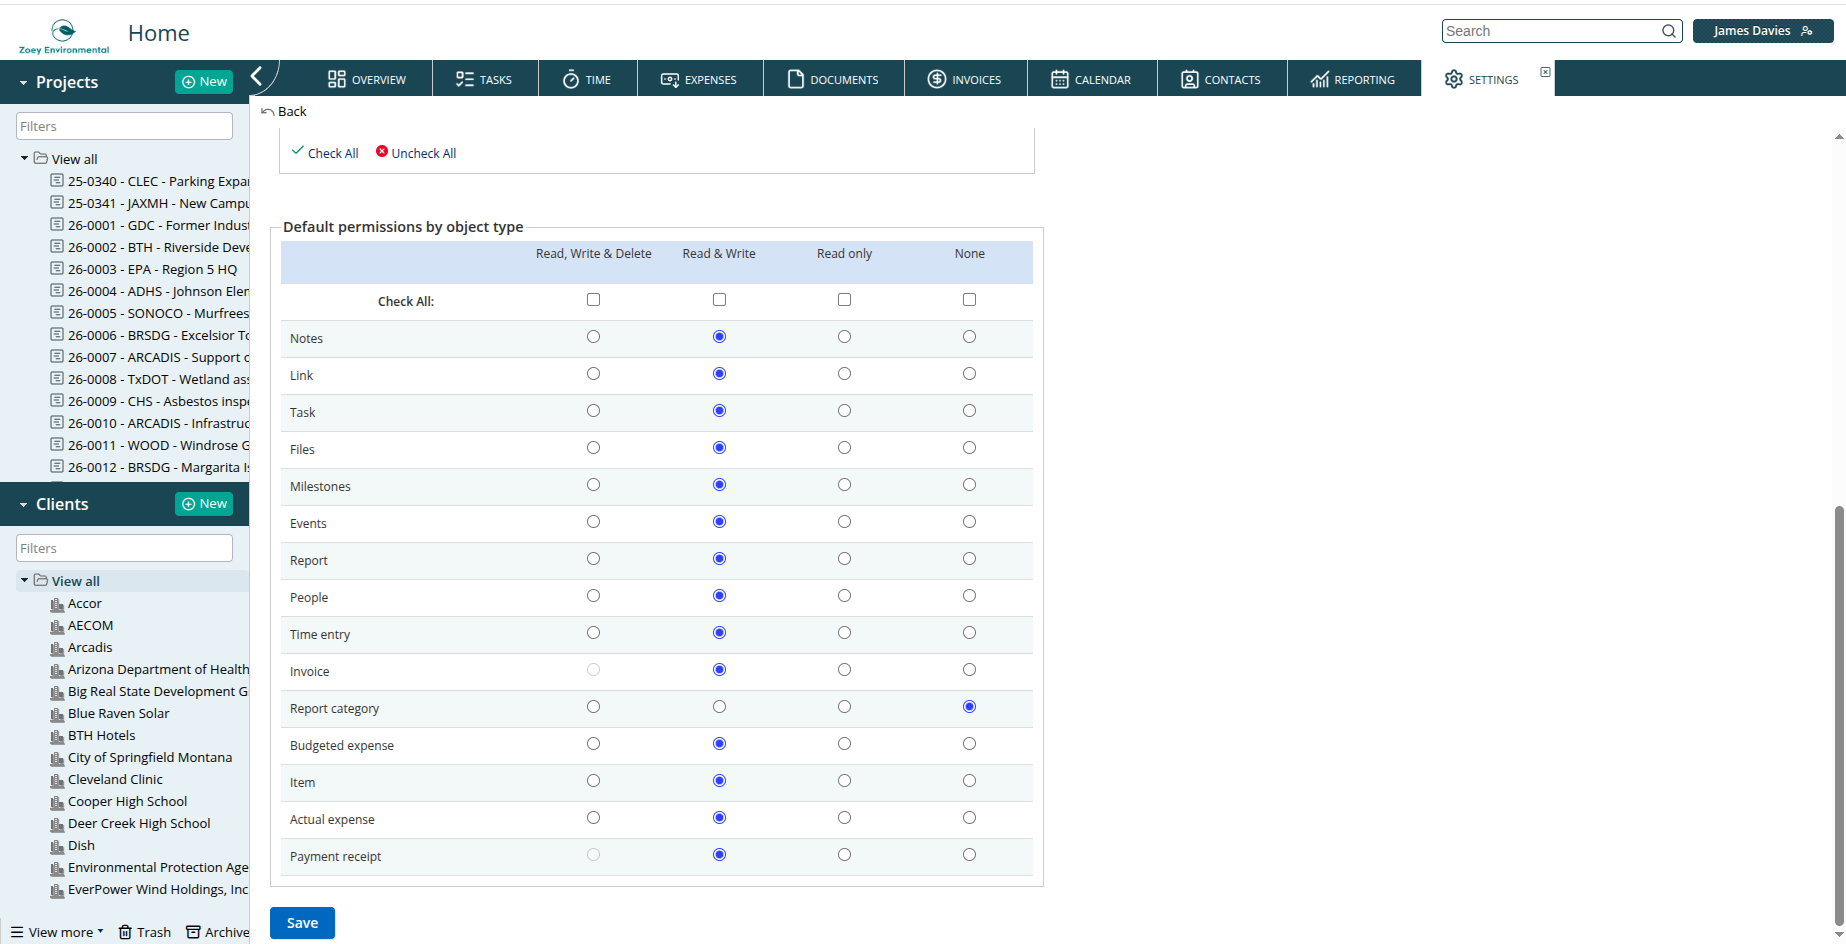This screenshot has width=1846, height=944.
Task: Select Read only for Notes
Action: coord(844,337)
